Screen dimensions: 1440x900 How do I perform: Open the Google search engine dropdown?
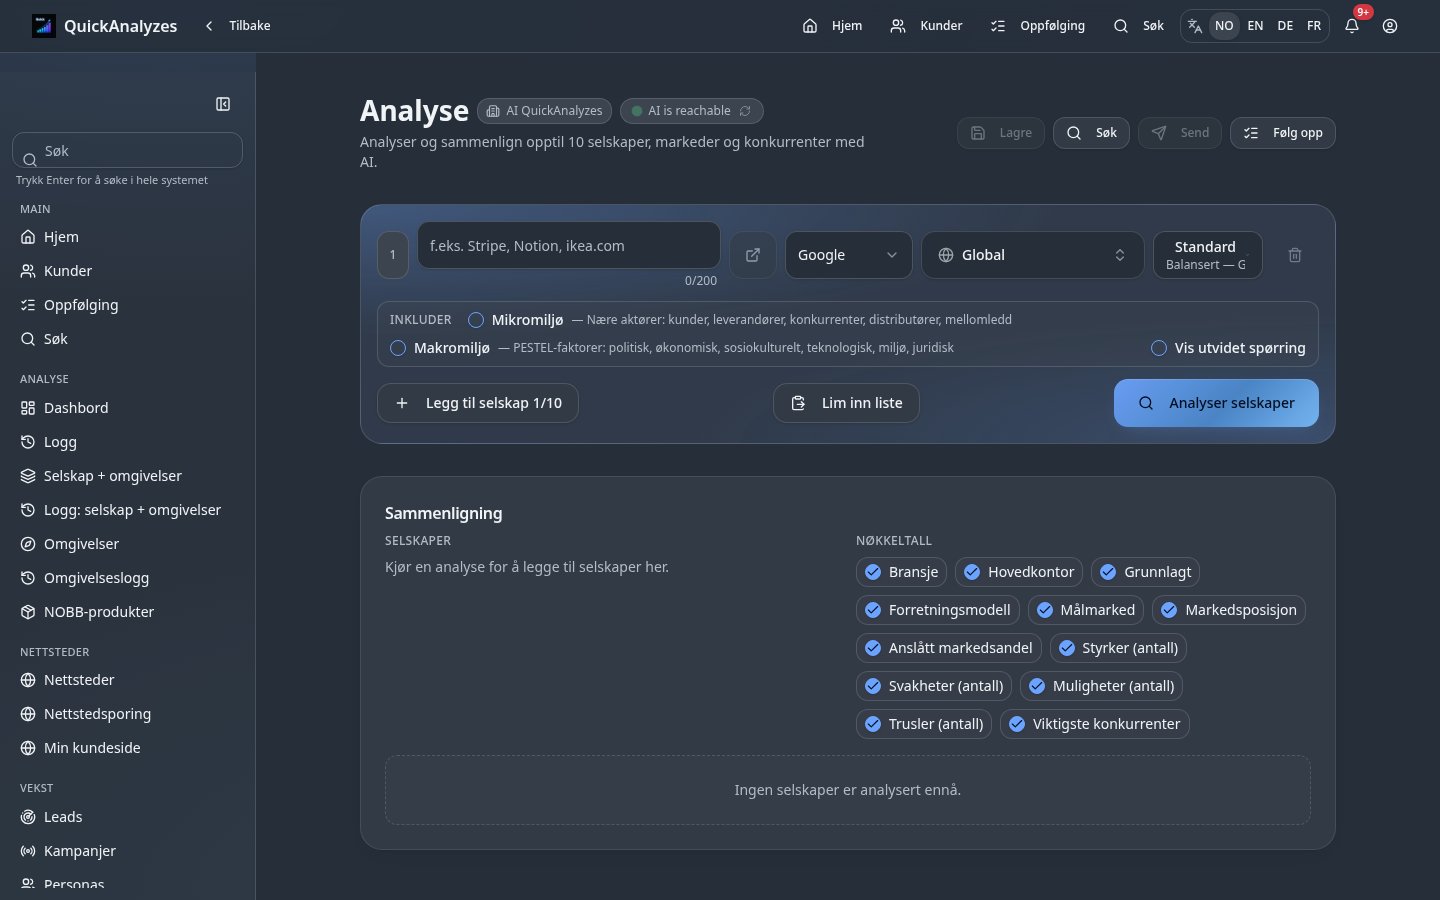pos(848,255)
